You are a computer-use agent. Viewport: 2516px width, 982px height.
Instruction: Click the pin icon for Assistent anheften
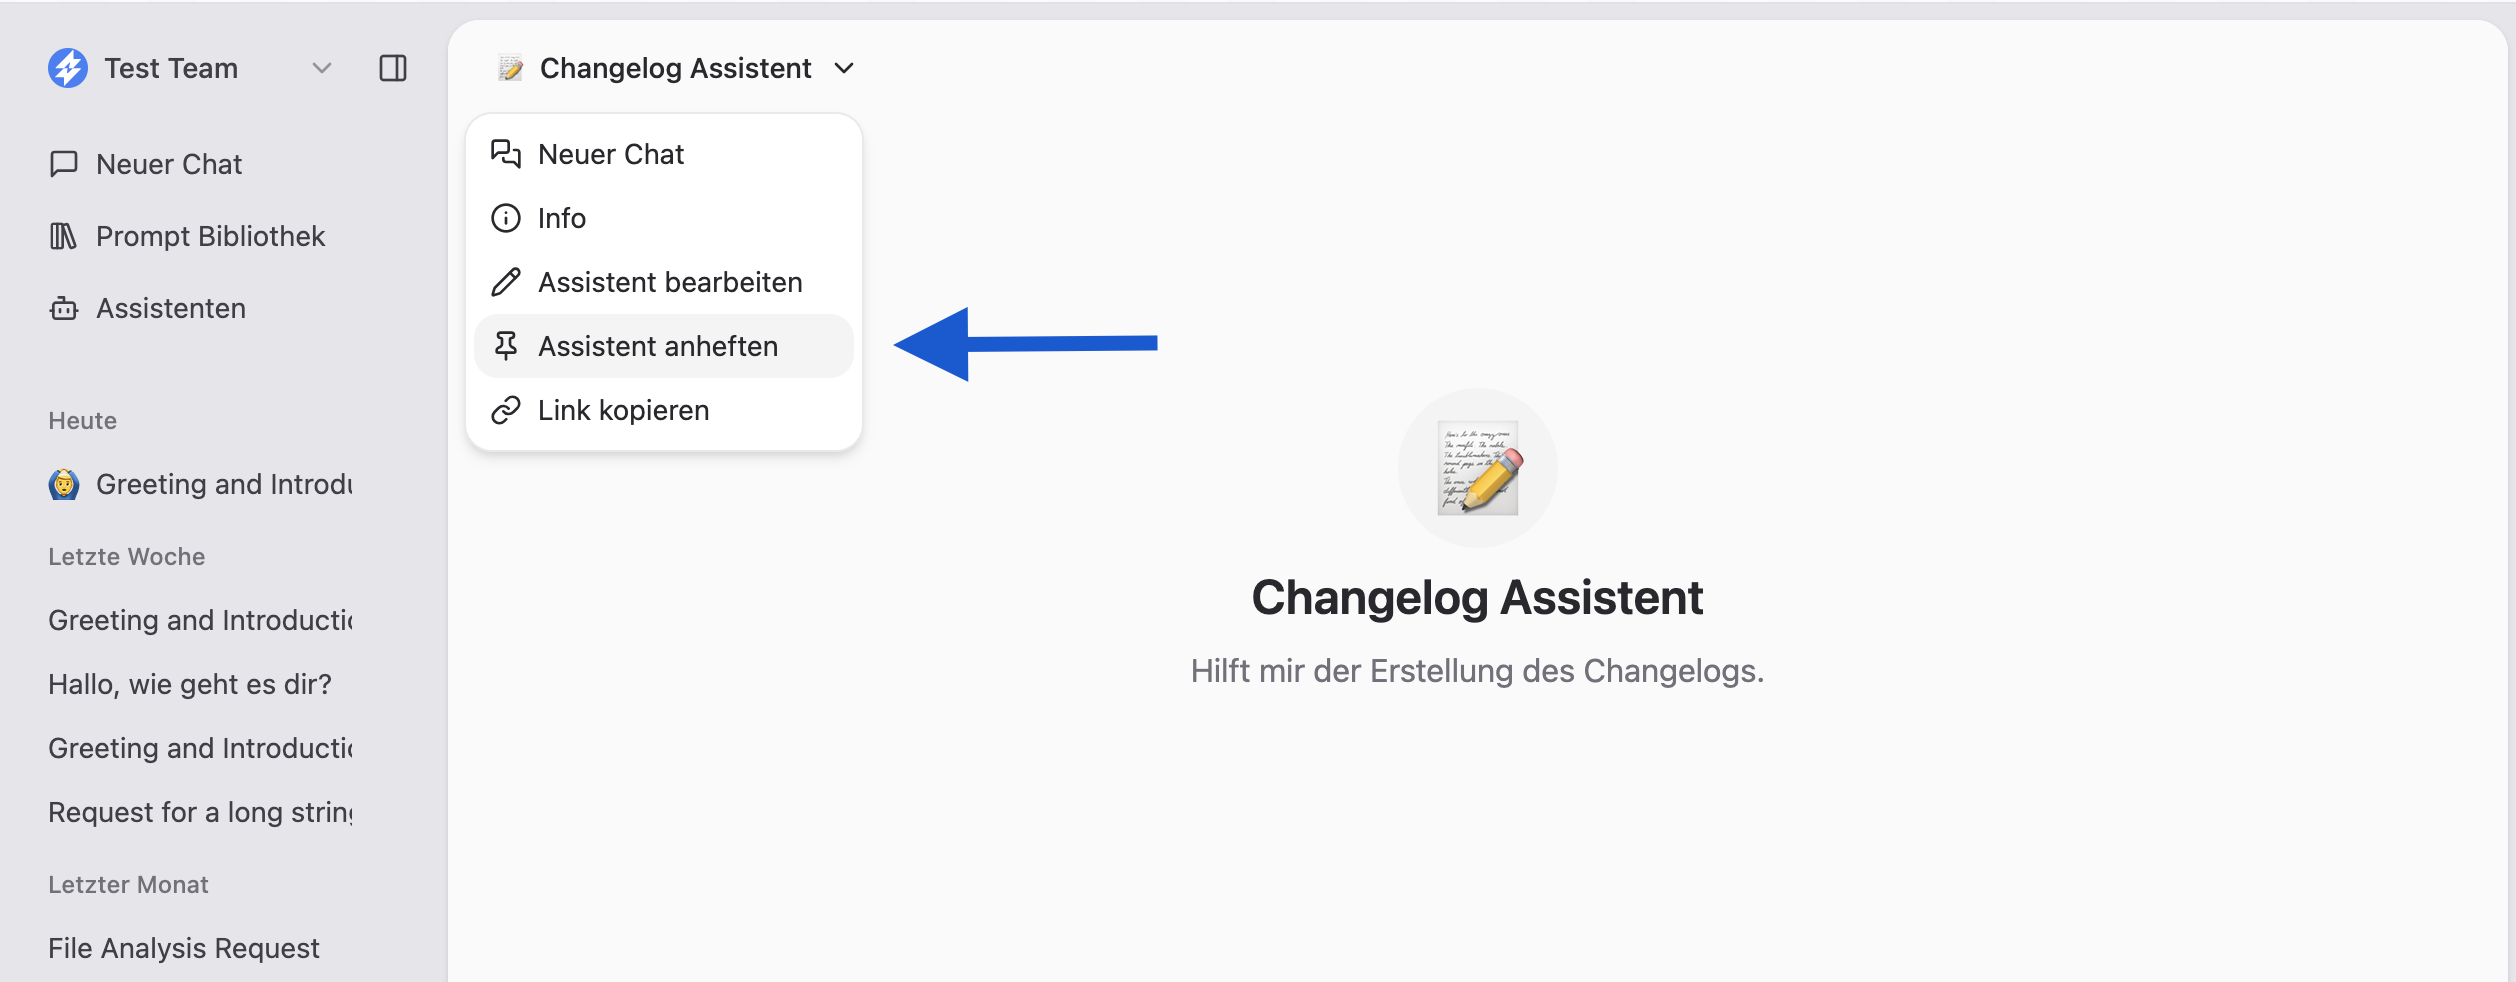(x=506, y=346)
